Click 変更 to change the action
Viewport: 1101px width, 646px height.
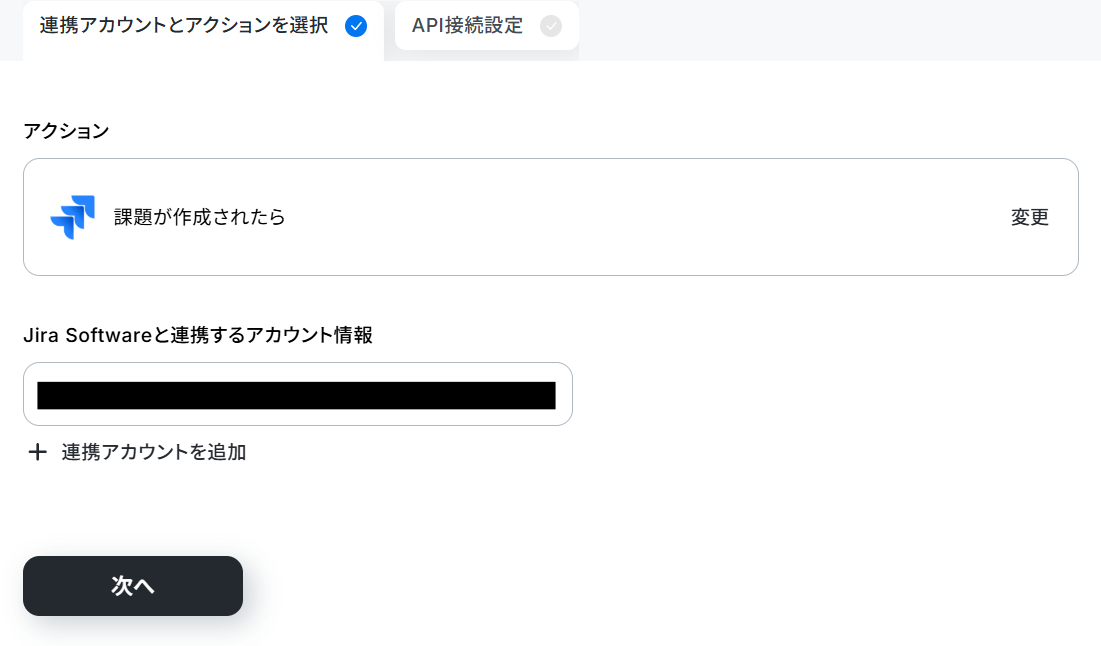[x=1029, y=217]
